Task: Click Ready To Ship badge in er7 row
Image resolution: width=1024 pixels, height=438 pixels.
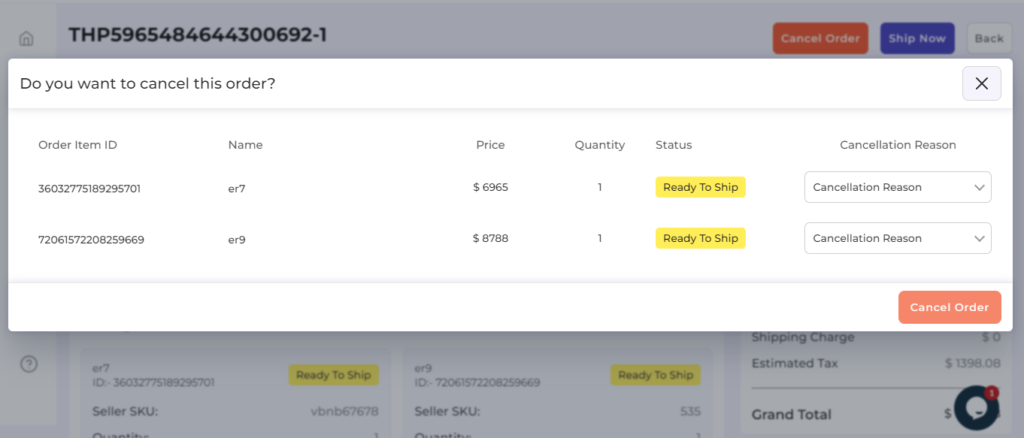Action: tap(700, 187)
